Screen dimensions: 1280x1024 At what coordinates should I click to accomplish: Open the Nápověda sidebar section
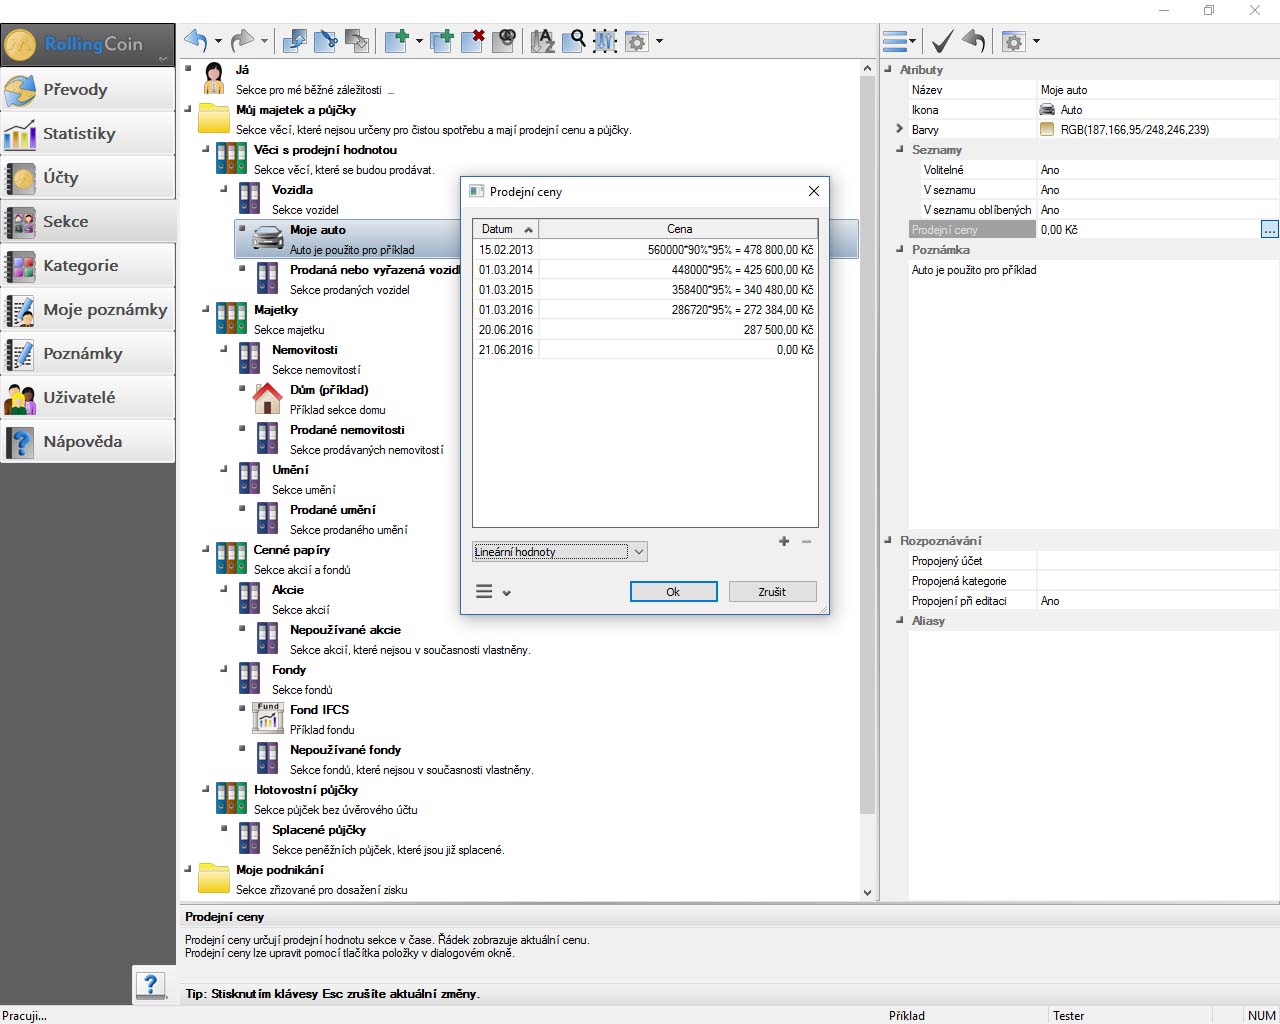[88, 441]
